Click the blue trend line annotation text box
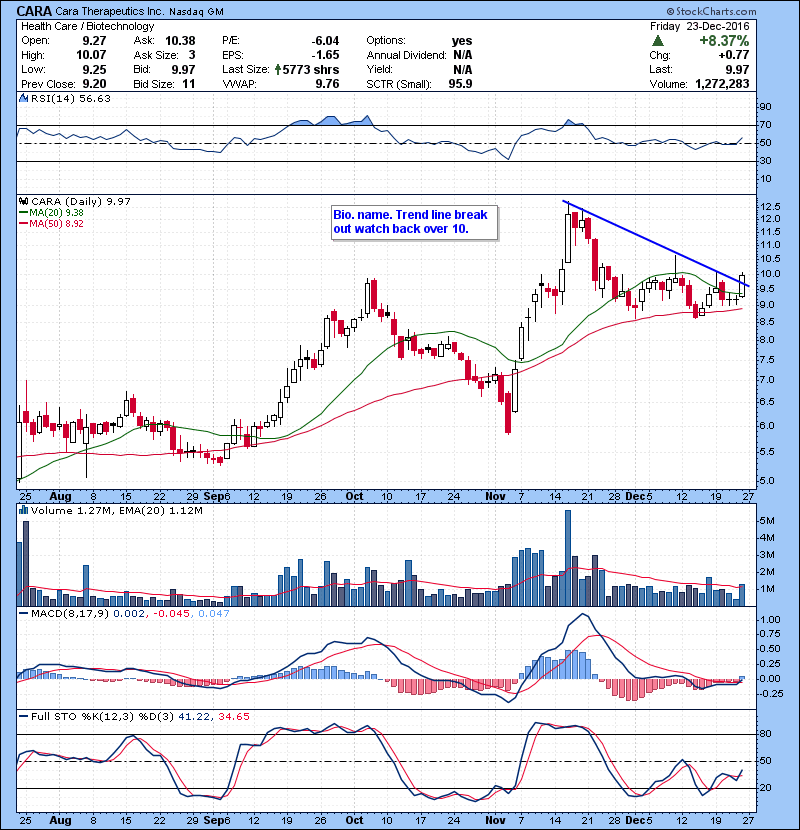This screenshot has height=830, width=800. [414, 222]
